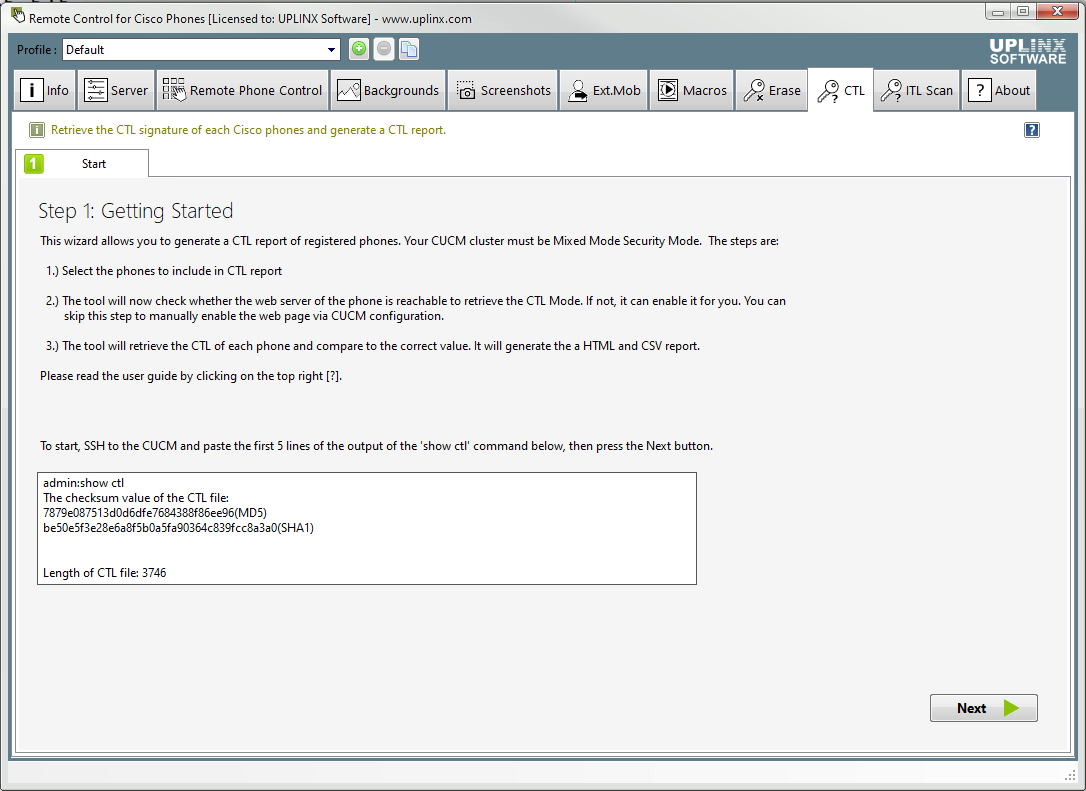This screenshot has width=1086, height=791.
Task: Go to the Erase tab
Action: [772, 90]
